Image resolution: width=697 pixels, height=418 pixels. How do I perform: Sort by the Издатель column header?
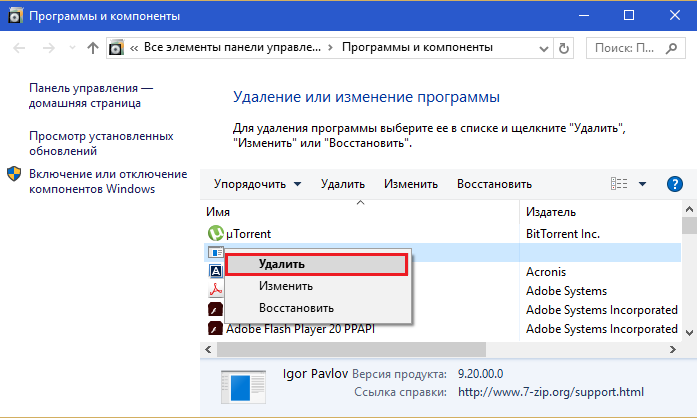[551, 212]
